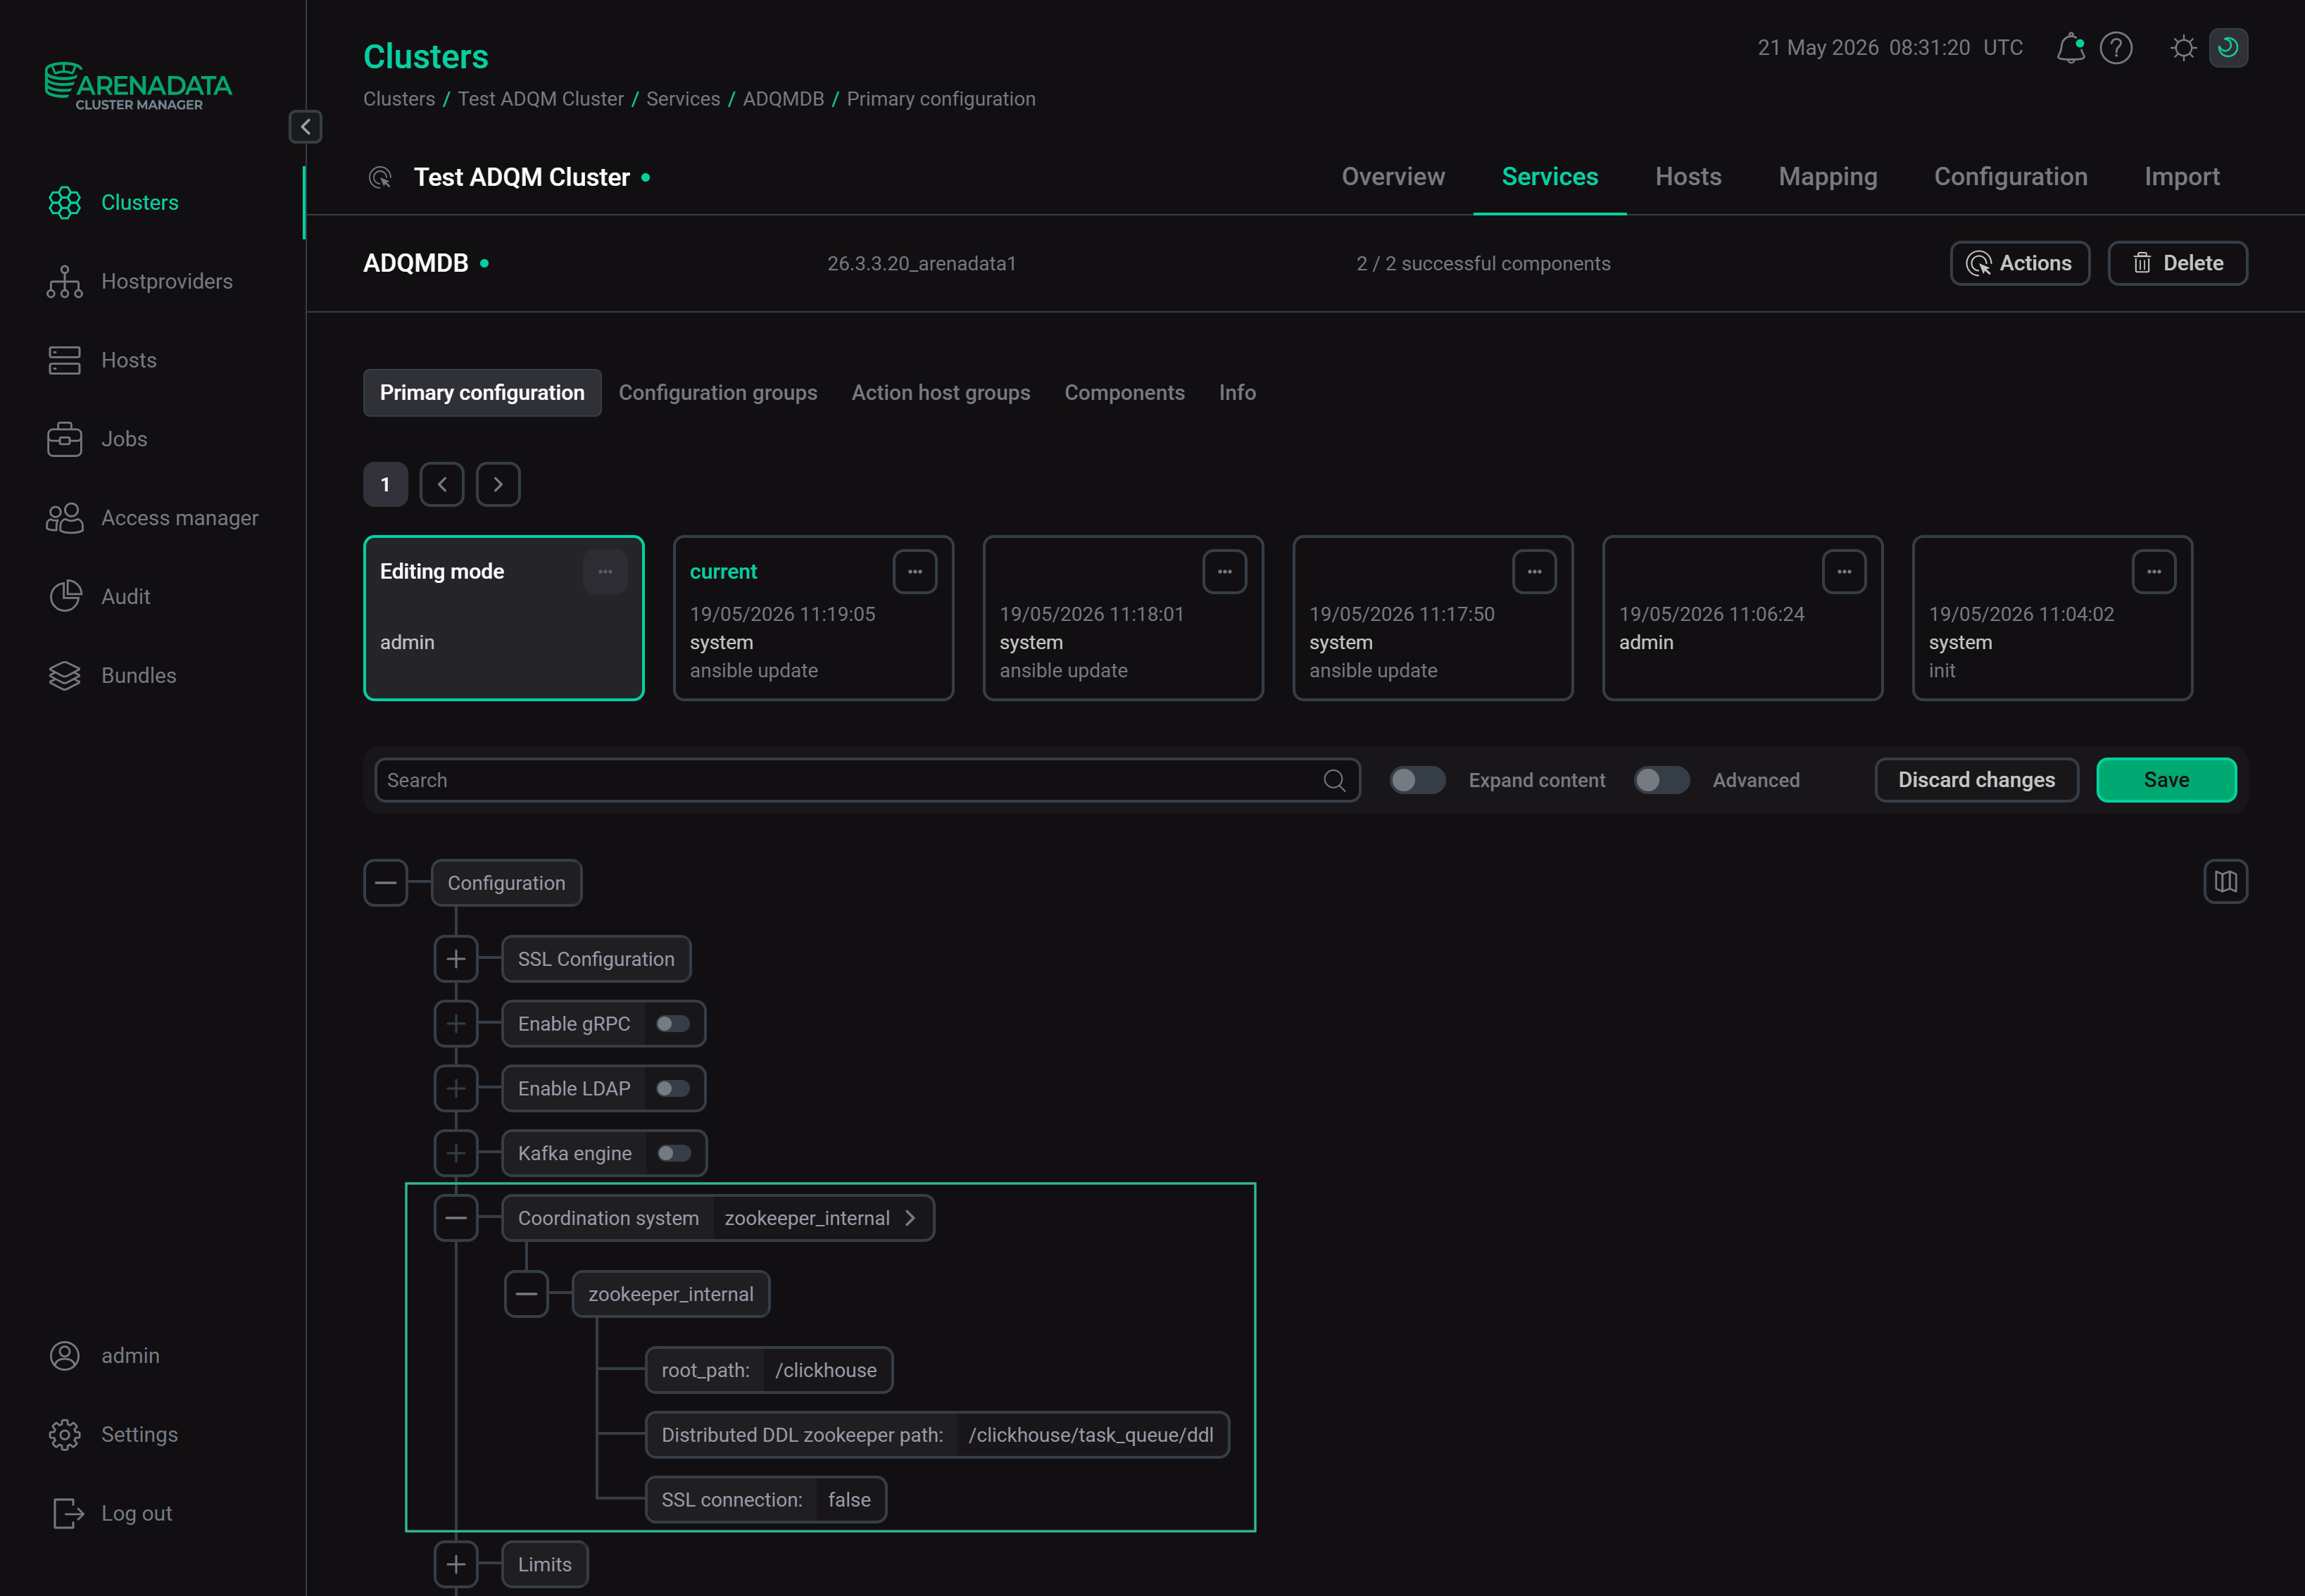This screenshot has width=2305, height=1596.
Task: Open cluster Configuration tab
Action: pyautogui.click(x=2010, y=177)
